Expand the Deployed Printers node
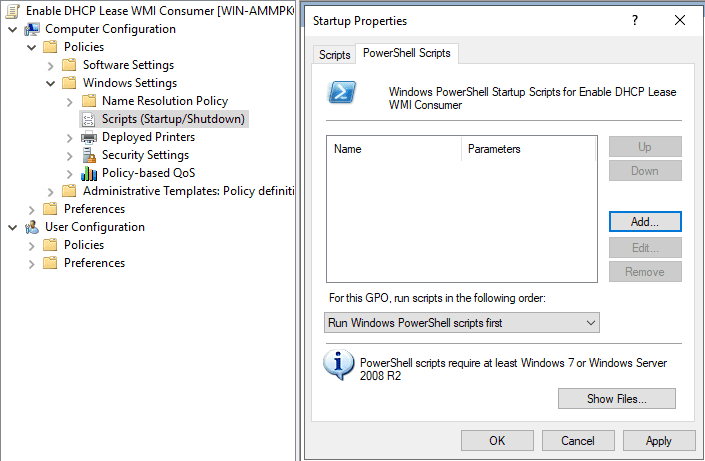The image size is (705, 461). pyautogui.click(x=70, y=138)
